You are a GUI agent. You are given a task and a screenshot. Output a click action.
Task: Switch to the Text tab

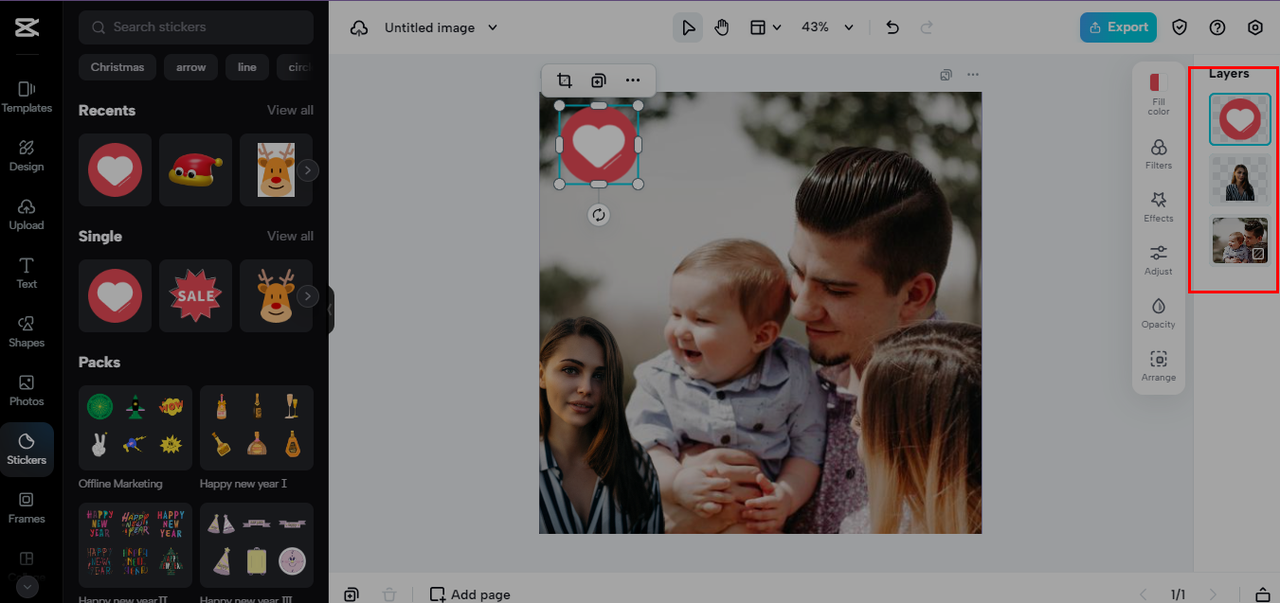point(27,272)
